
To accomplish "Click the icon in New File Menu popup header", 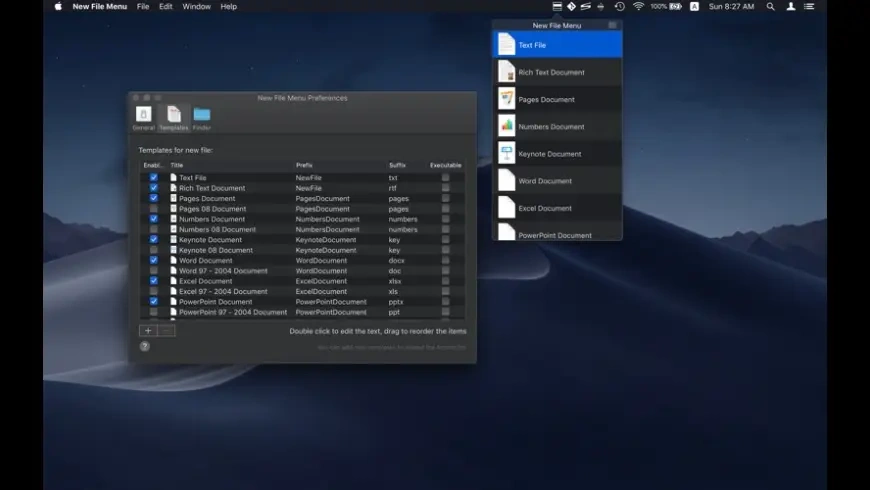I will [x=612, y=25].
